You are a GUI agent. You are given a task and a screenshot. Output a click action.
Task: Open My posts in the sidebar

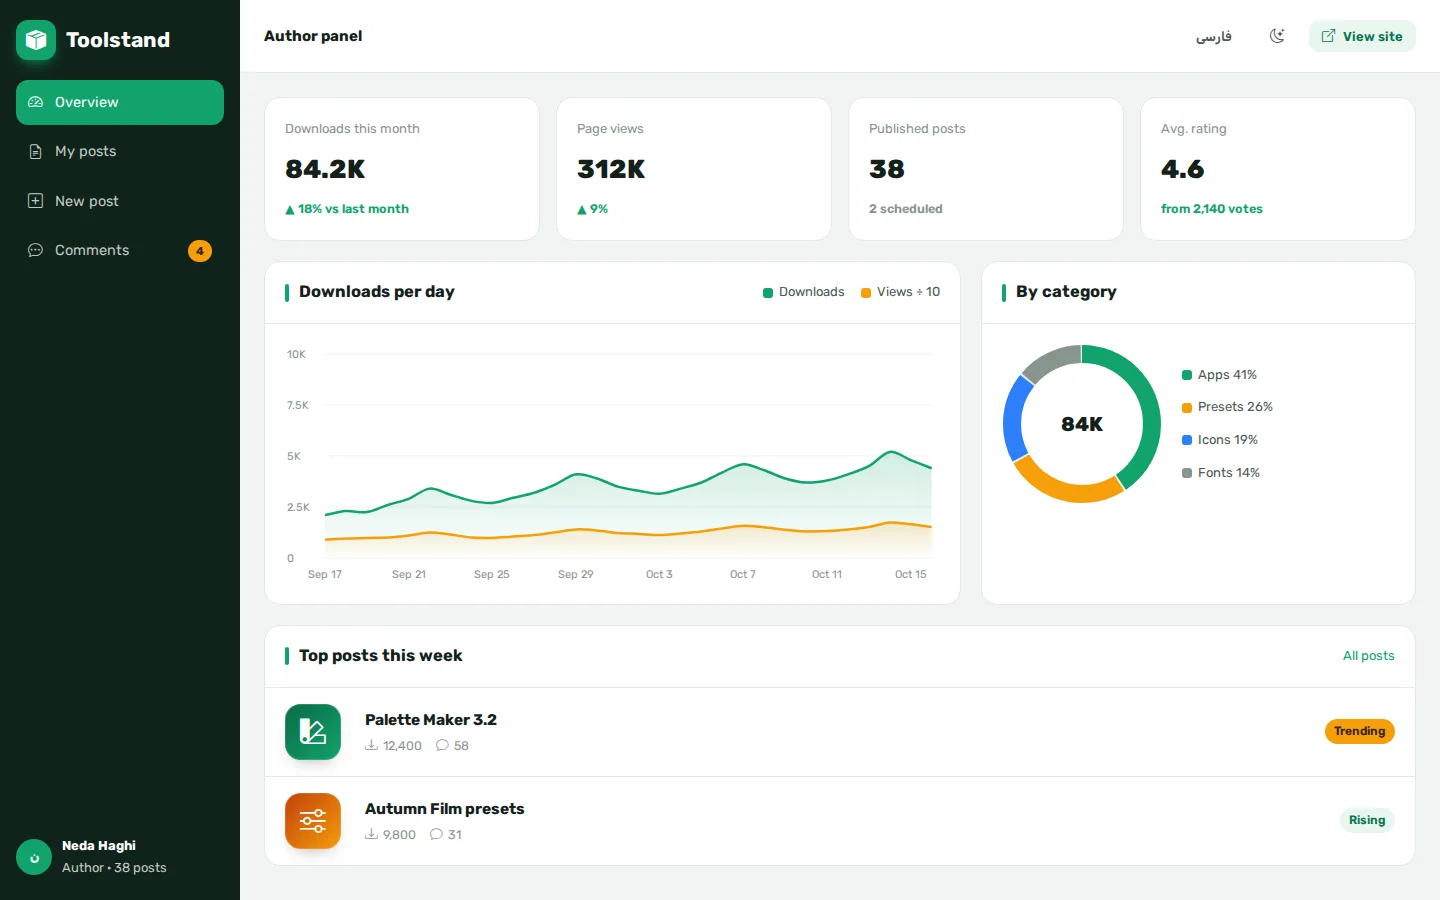120,151
